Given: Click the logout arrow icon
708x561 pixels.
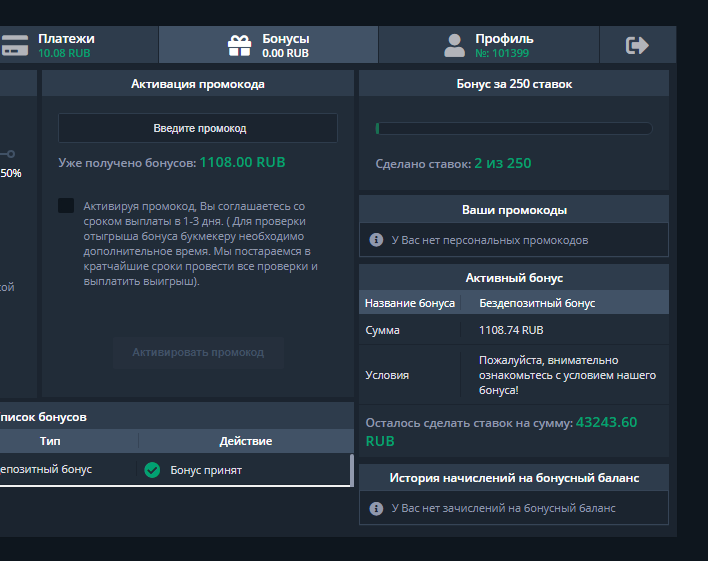Looking at the screenshot, I should [x=637, y=45].
